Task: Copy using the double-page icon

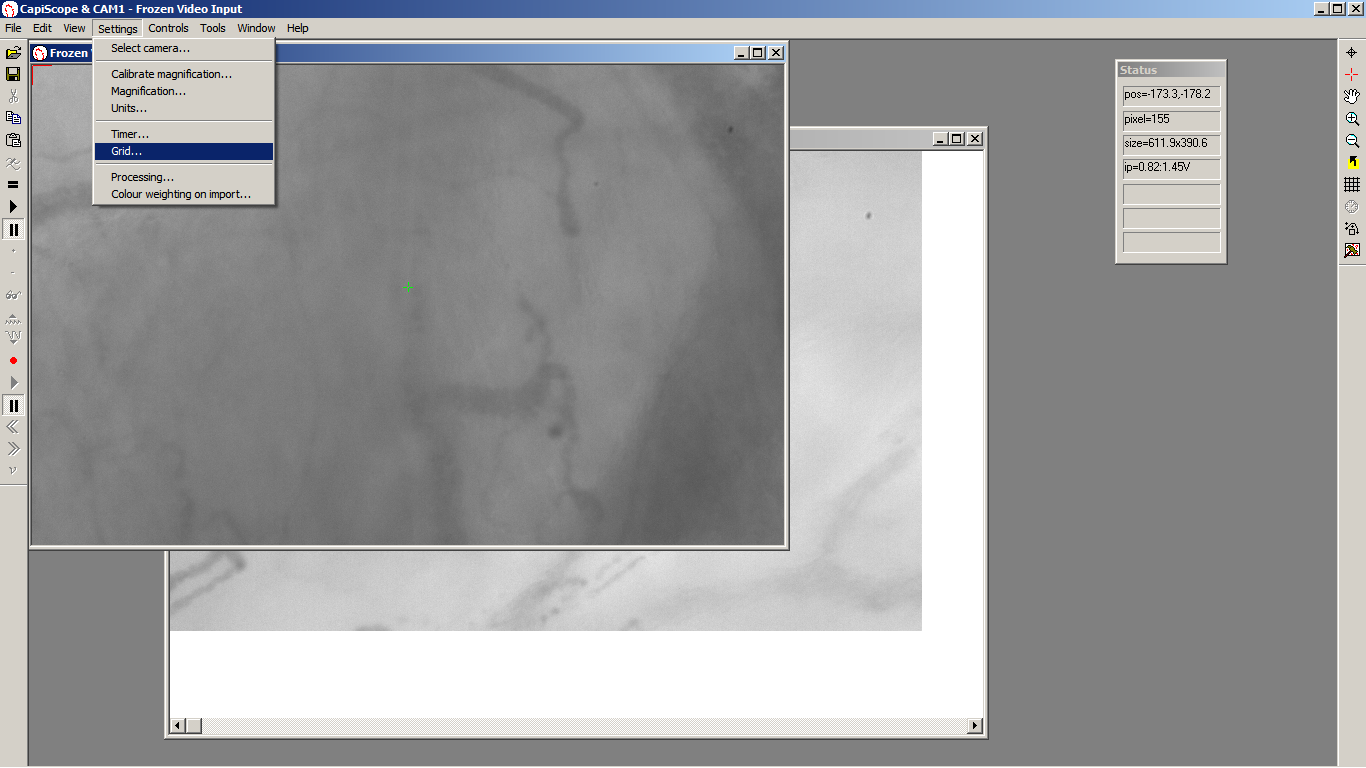Action: [x=13, y=118]
